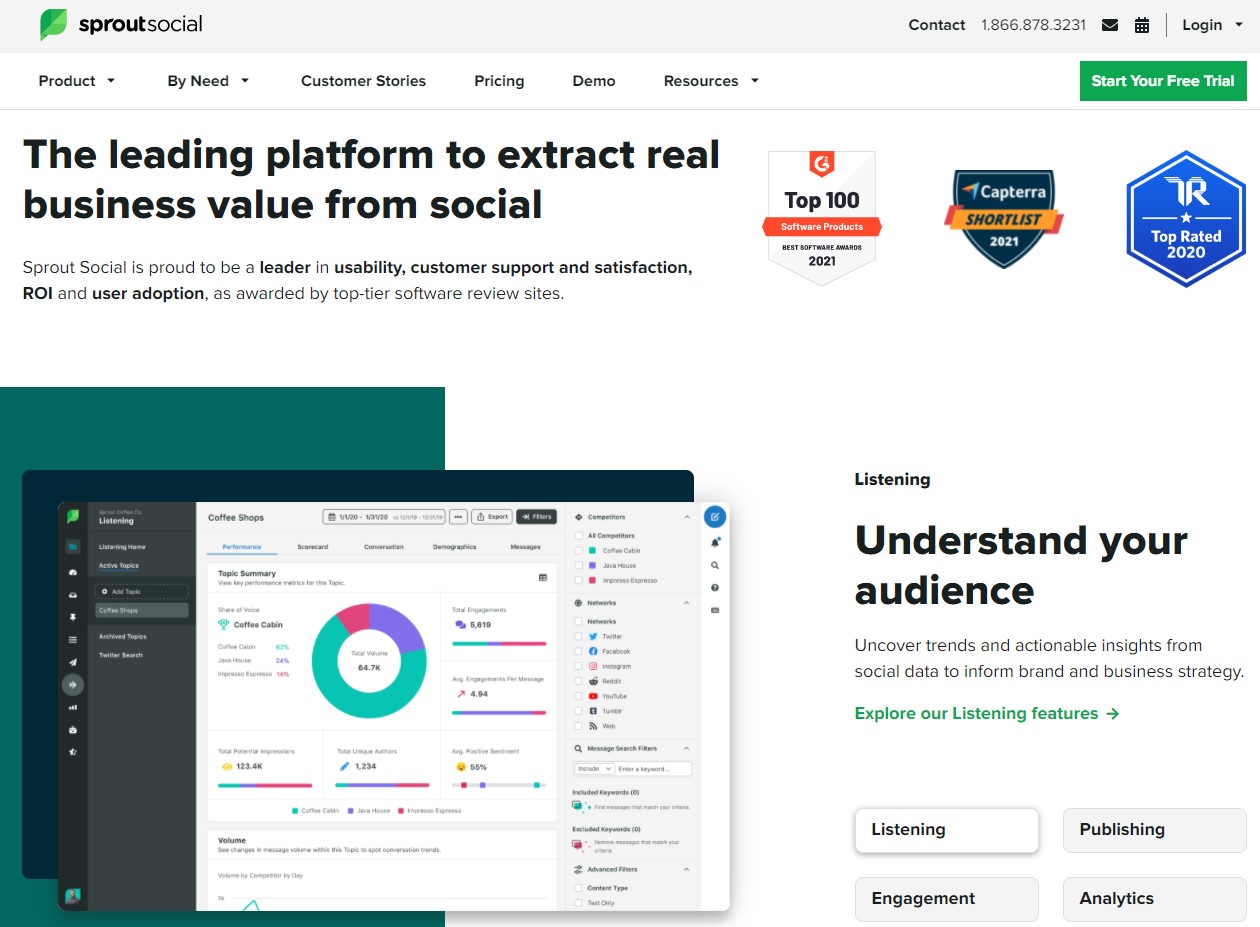This screenshot has height=927, width=1260.
Task: Open the By Need dropdown menu
Action: pos(208,81)
